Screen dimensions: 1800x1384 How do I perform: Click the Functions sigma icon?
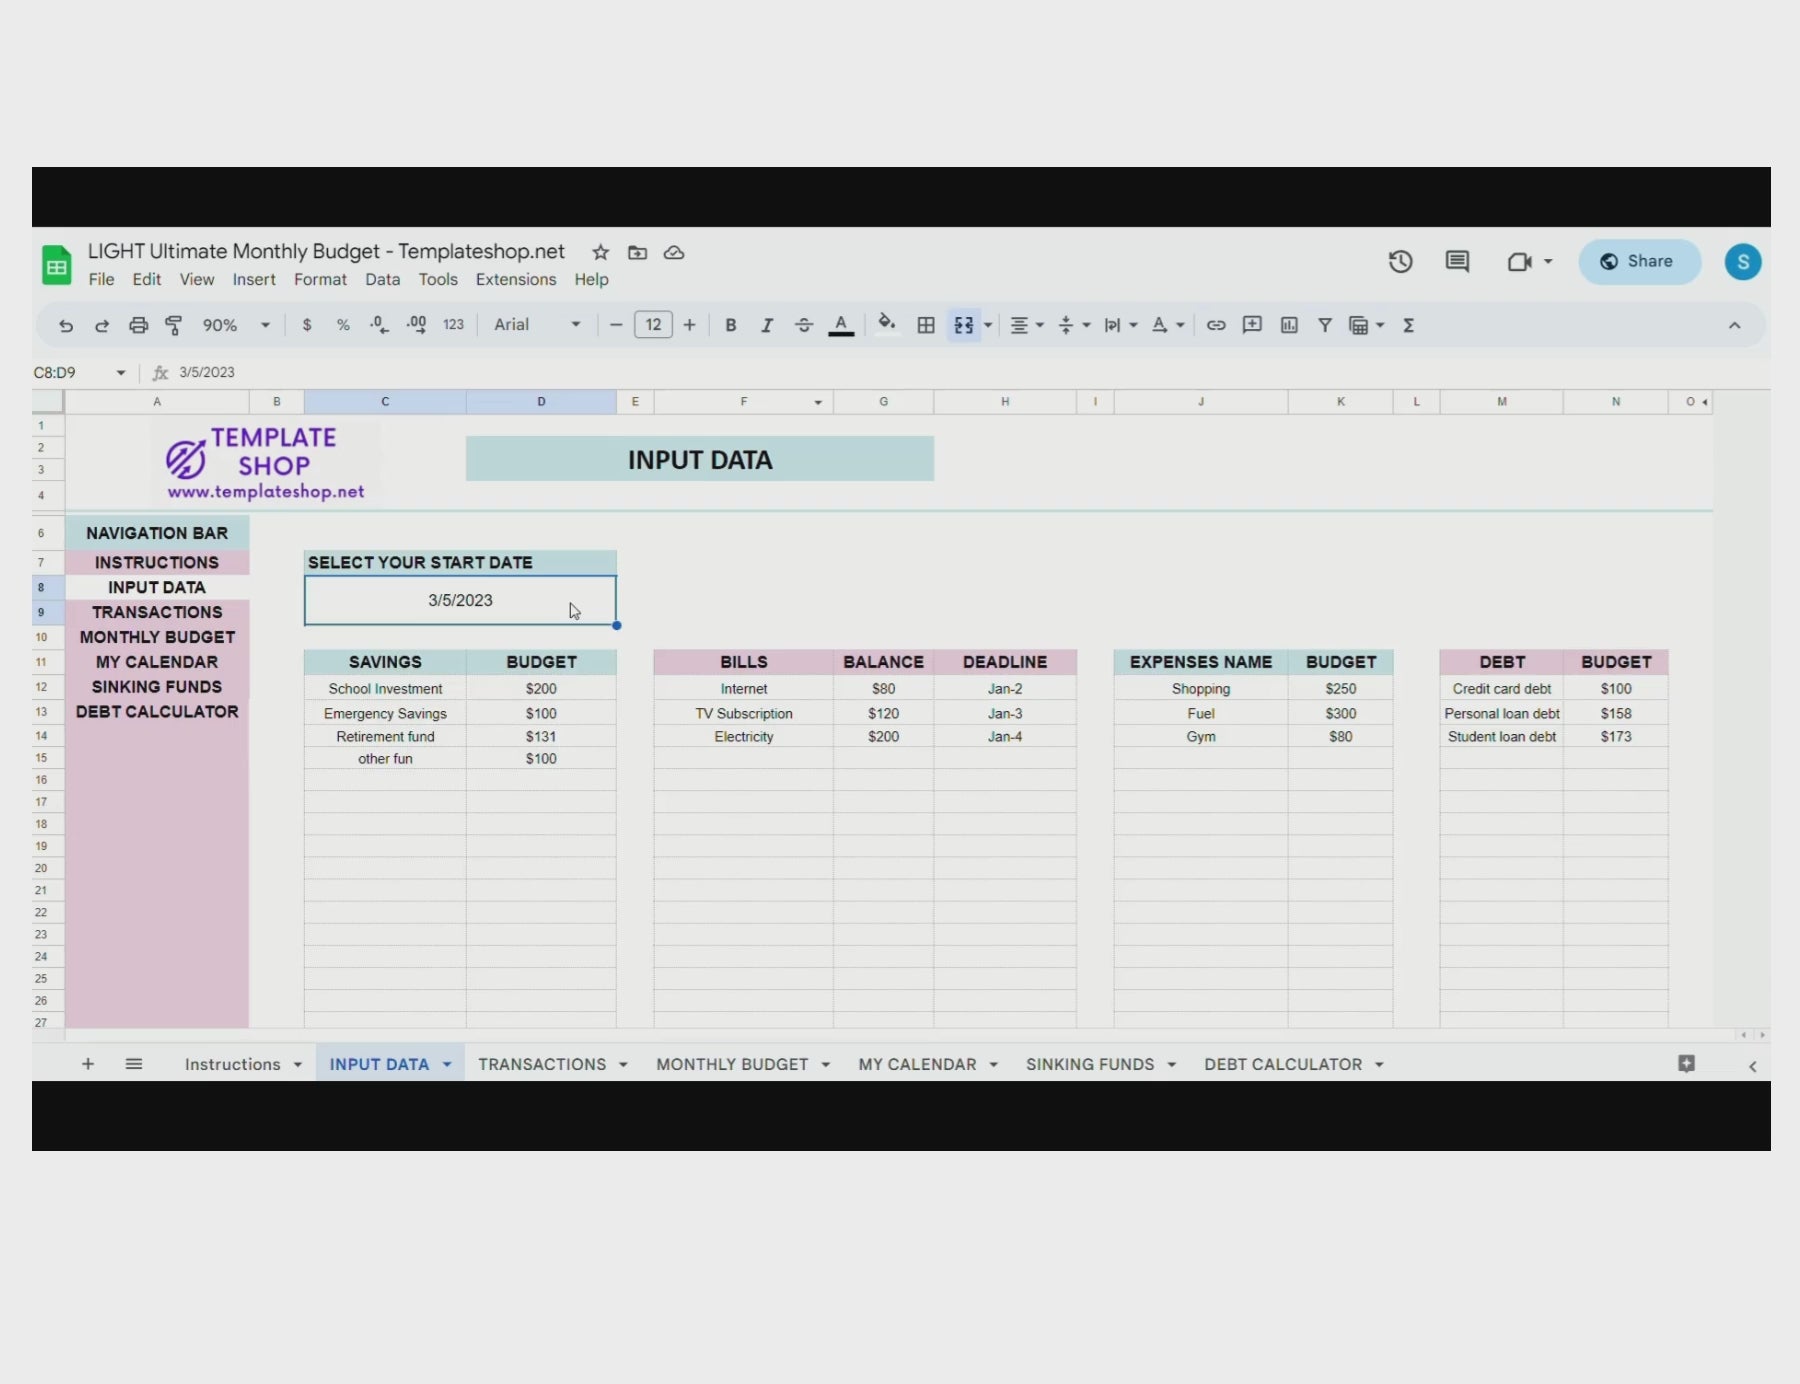[x=1408, y=325]
